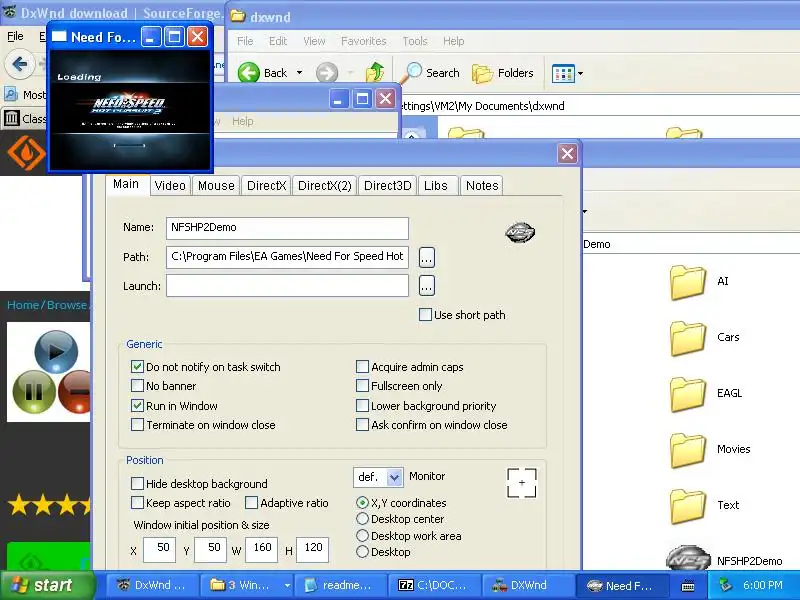Click the W width value field
This screenshot has width=800, height=600.
click(x=261, y=549)
